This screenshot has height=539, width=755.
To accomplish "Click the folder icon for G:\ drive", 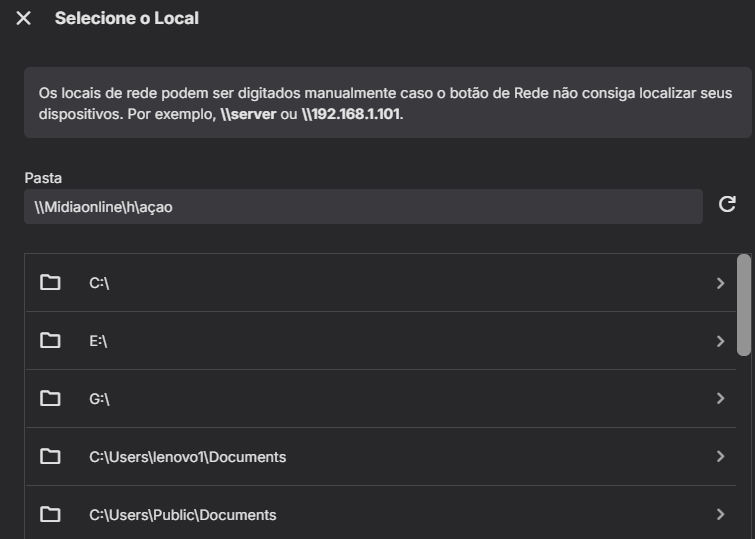I will point(50,399).
